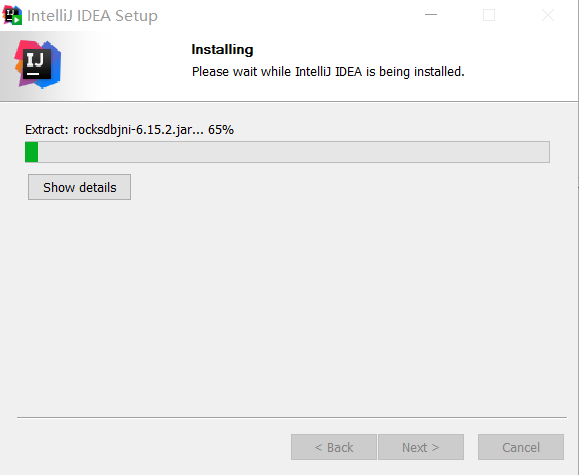Click the greyed-out maximize window icon

(x=489, y=15)
